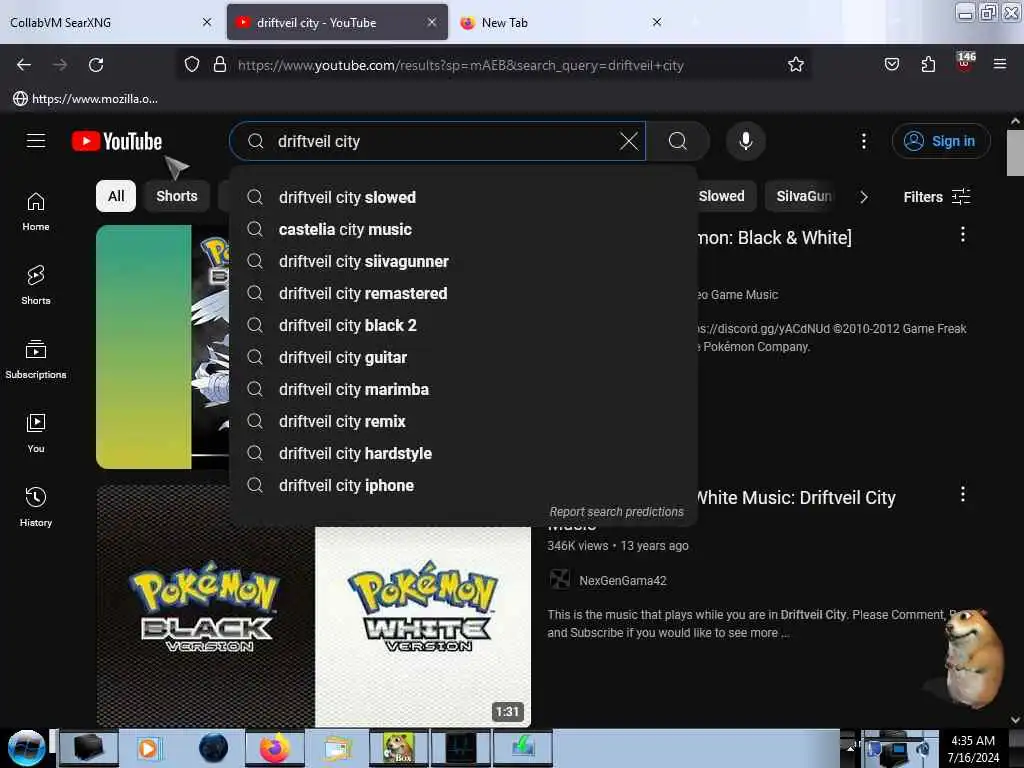This screenshot has width=1024, height=768.
Task: Focus the YouTube search input field
Action: click(438, 141)
